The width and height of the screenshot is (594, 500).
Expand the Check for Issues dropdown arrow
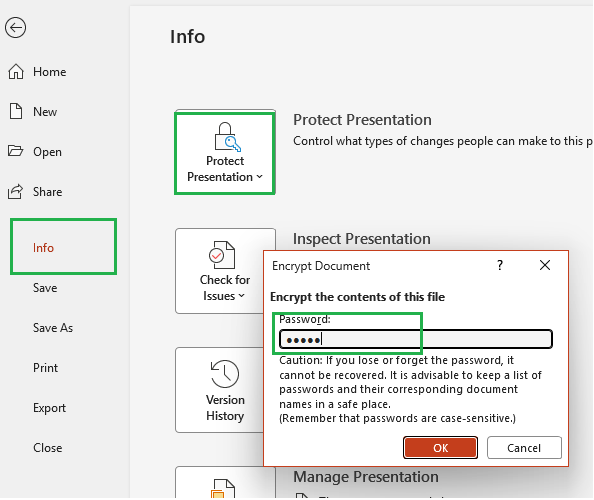click(242, 296)
